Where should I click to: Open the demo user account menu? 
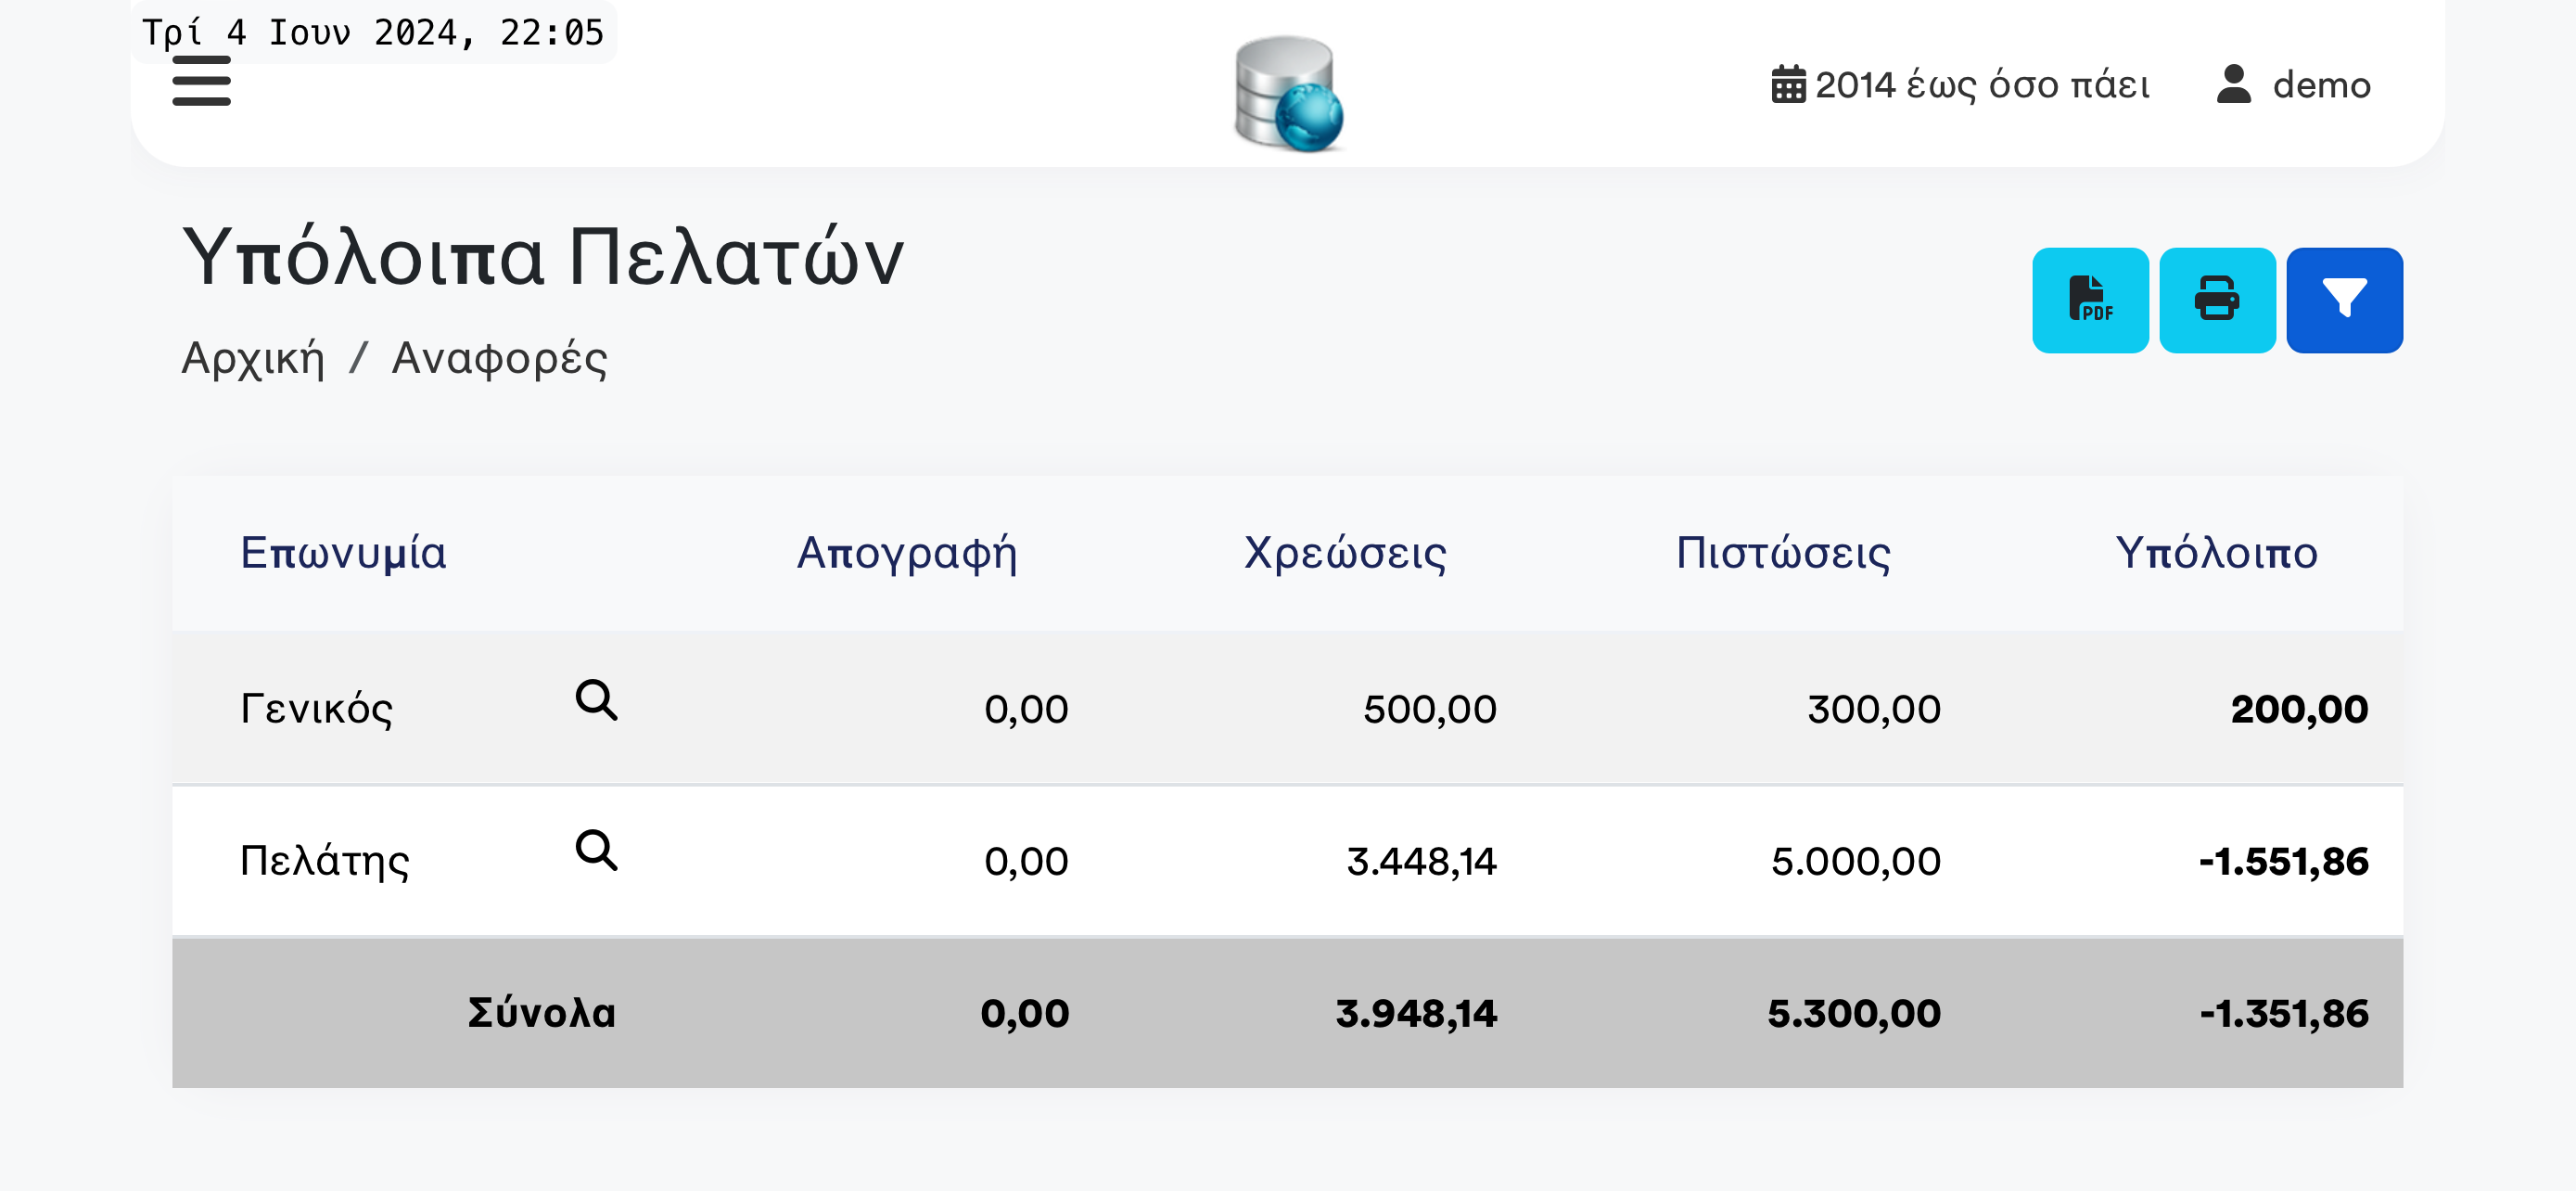2293,85
